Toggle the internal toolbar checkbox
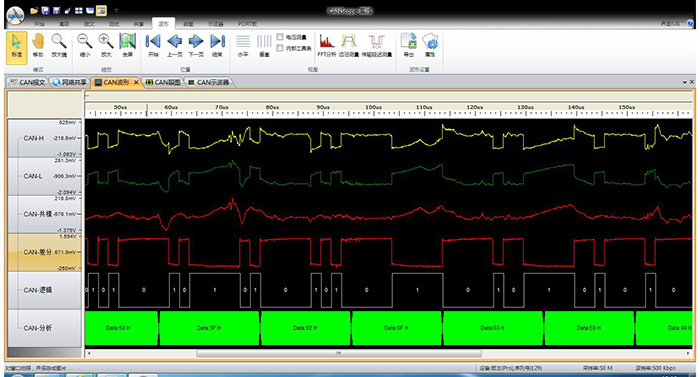The height and width of the screenshot is (377, 700). pos(280,48)
